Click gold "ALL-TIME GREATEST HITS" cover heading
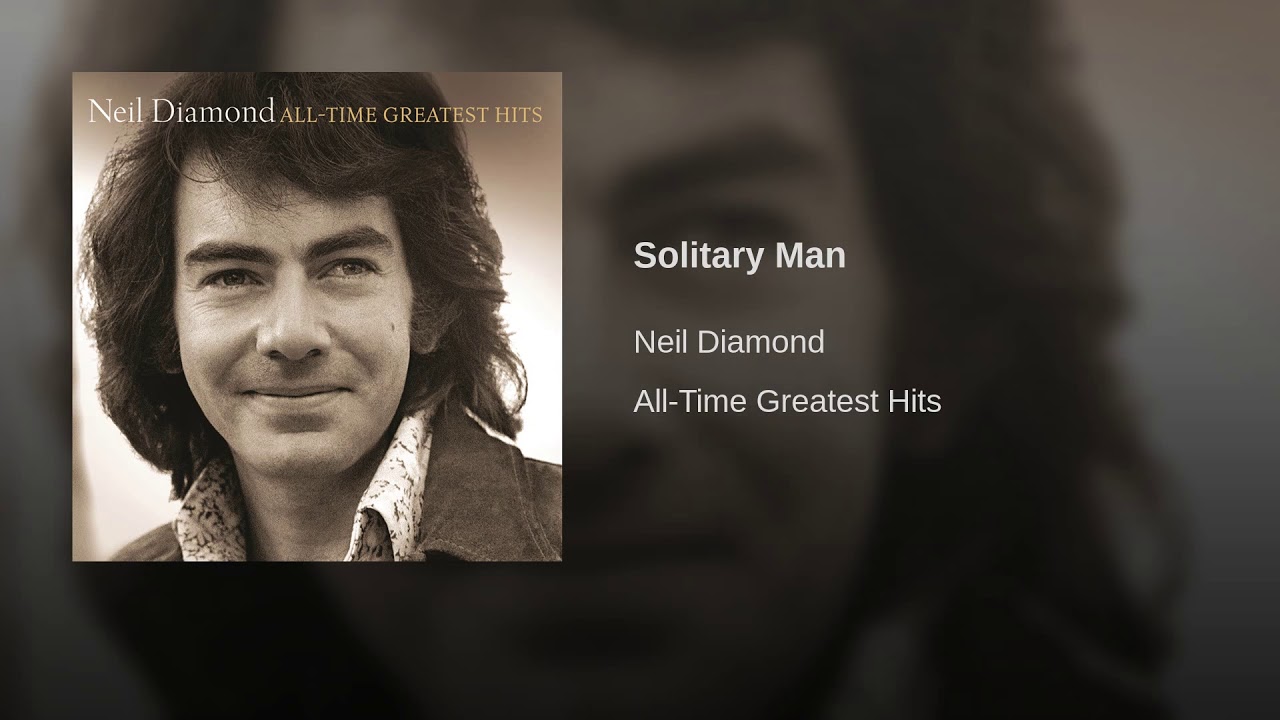 tap(411, 115)
